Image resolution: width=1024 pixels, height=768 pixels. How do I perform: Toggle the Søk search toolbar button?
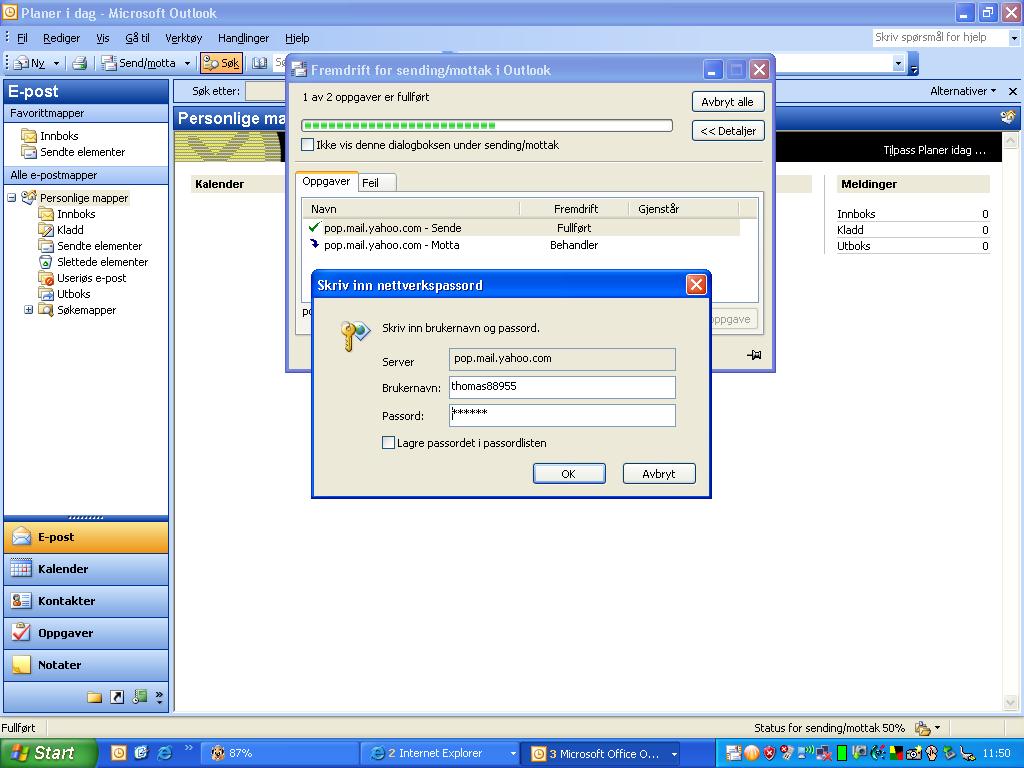click(x=221, y=63)
